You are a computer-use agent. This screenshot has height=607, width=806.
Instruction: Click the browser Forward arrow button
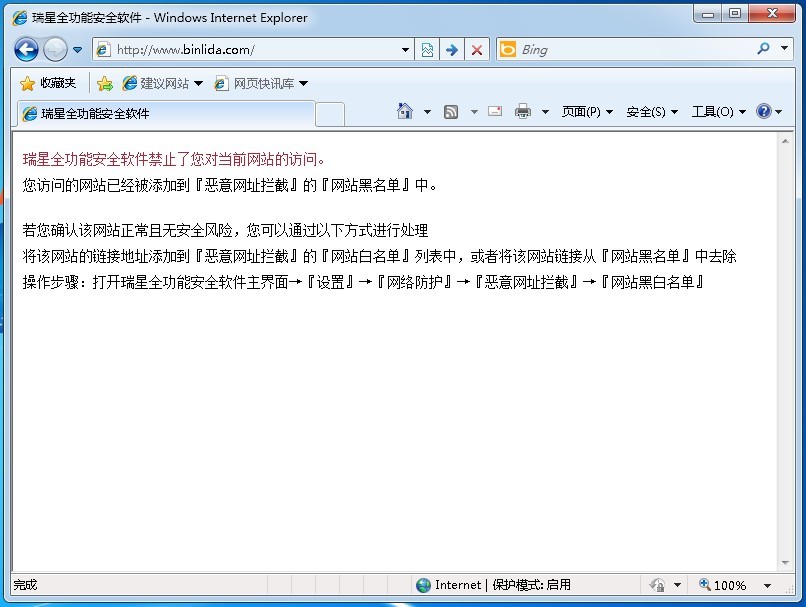tap(55, 50)
